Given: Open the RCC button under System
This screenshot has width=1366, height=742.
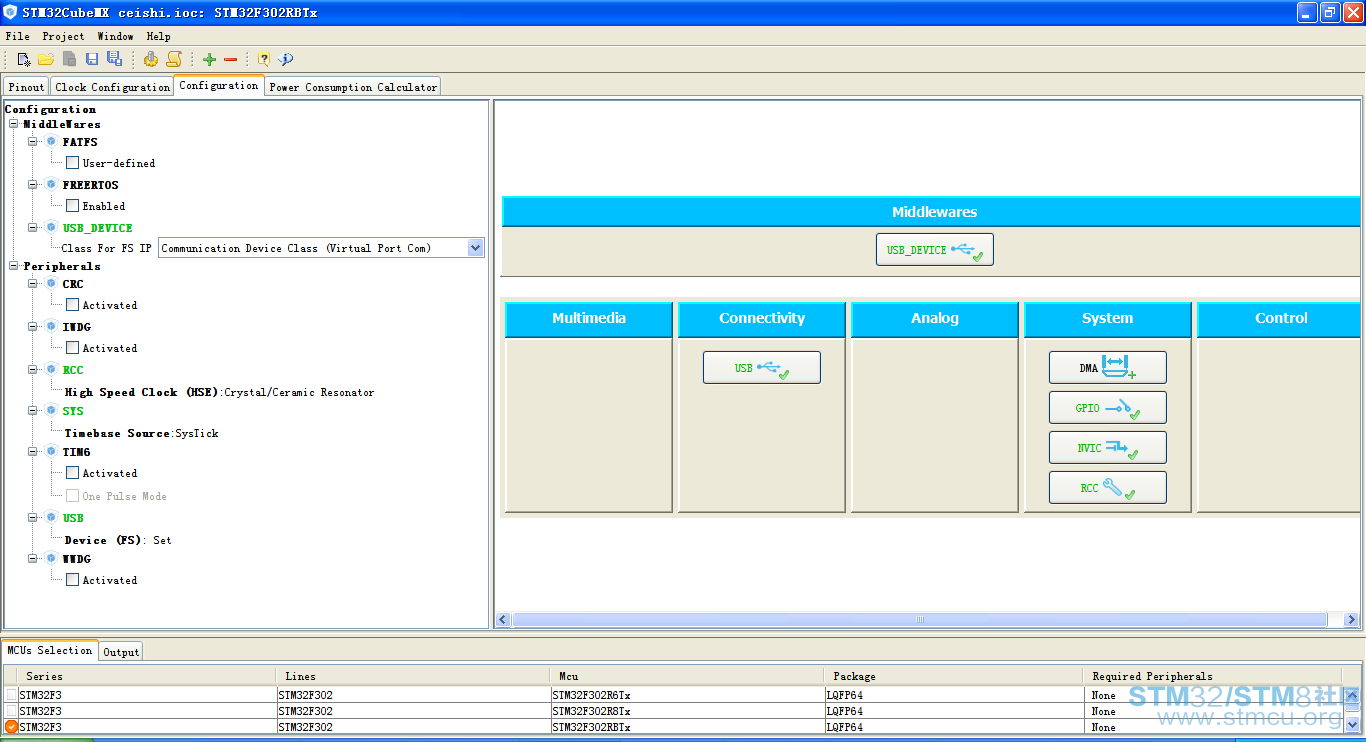Looking at the screenshot, I should (1108, 488).
